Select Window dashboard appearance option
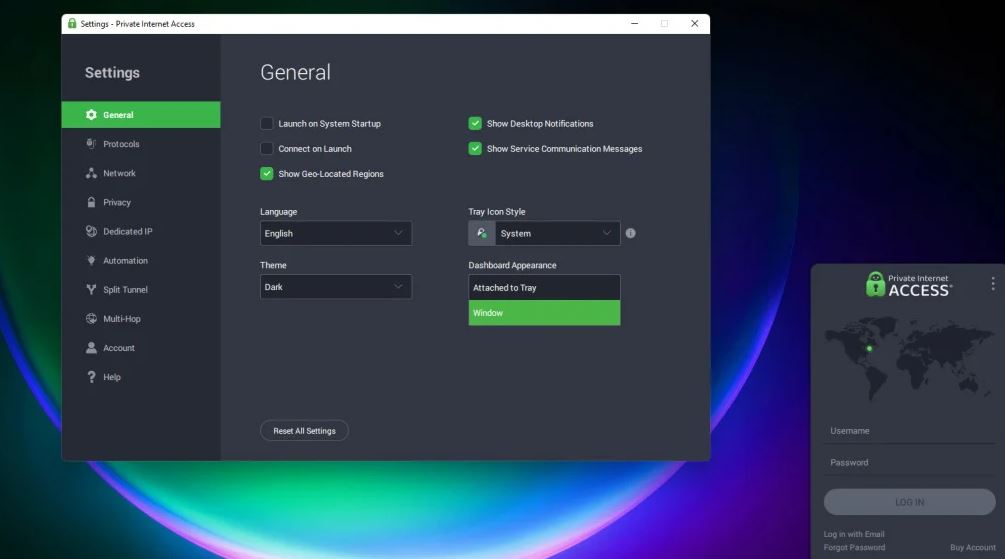1005x559 pixels. [x=544, y=313]
